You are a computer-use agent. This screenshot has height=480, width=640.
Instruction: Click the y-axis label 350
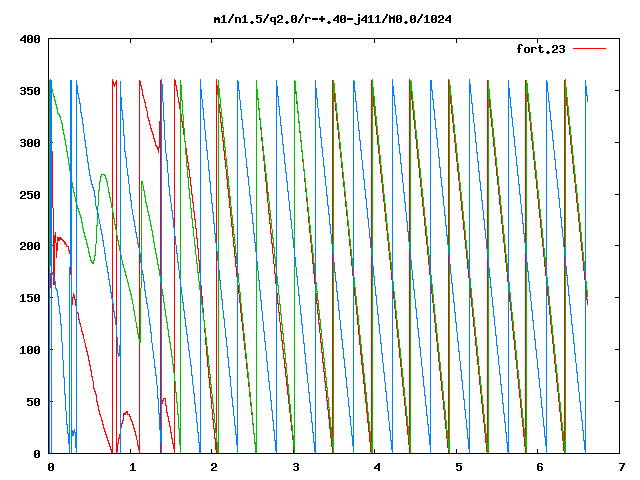click(30, 91)
